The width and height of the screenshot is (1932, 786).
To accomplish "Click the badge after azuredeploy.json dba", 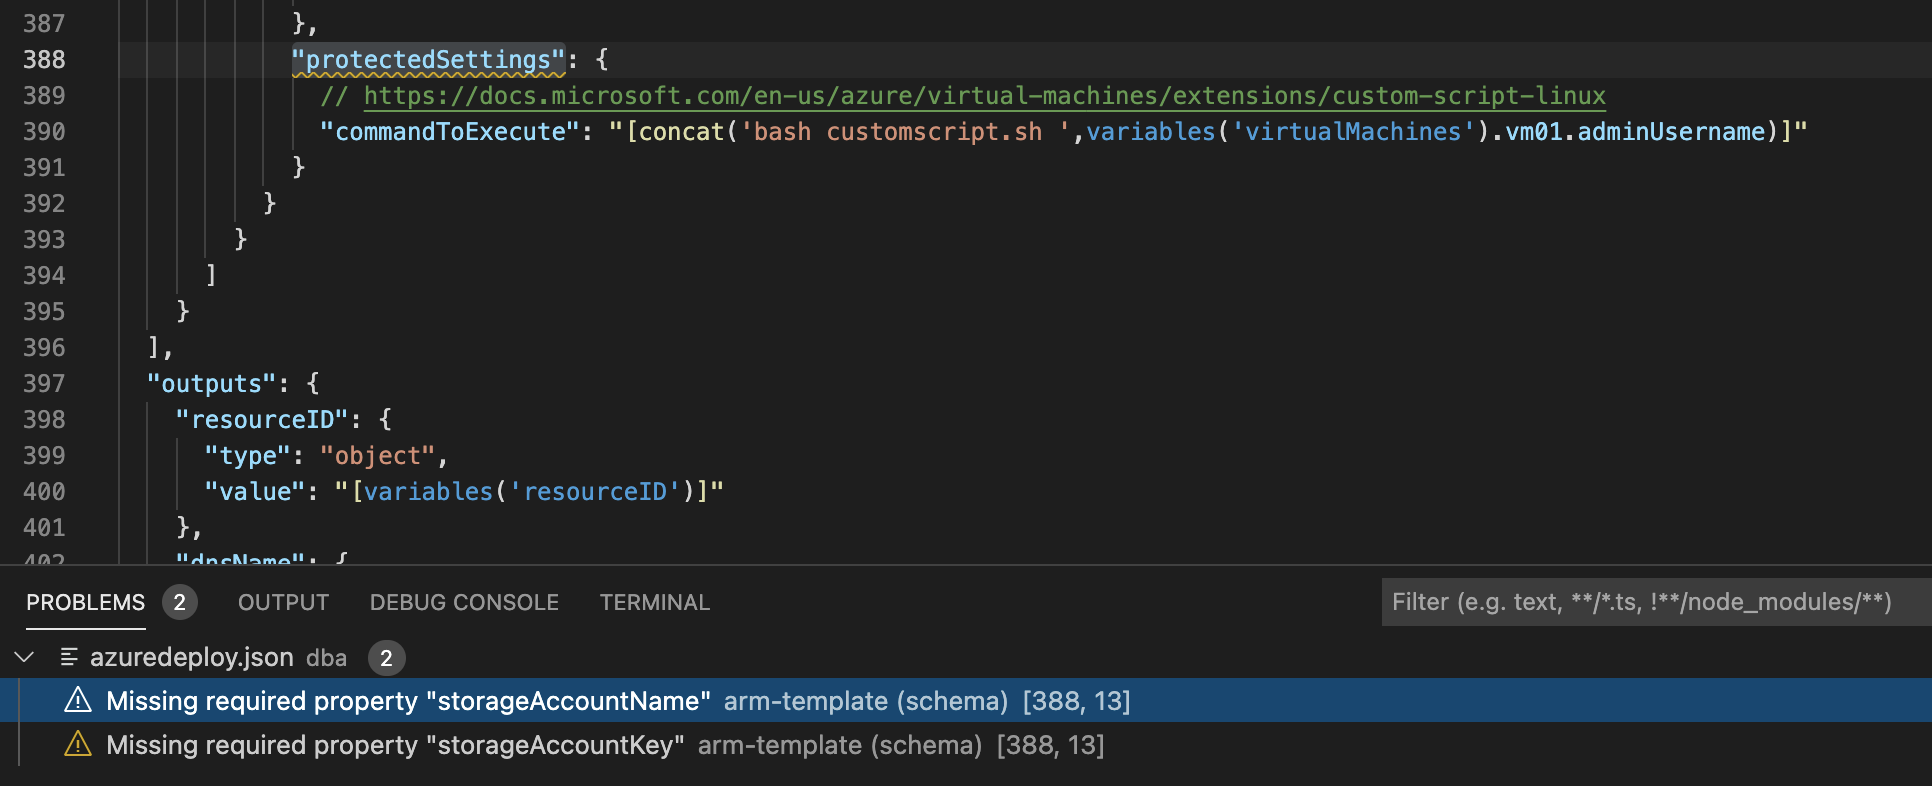I will (x=386, y=658).
